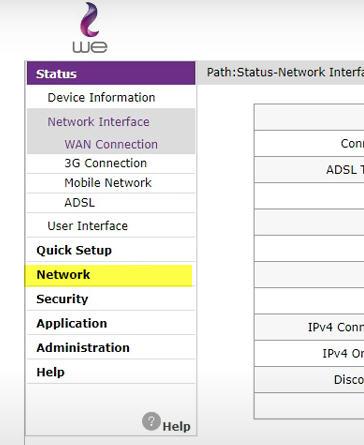
Task: Click the IPv4 On row label
Action: pyautogui.click(x=343, y=353)
